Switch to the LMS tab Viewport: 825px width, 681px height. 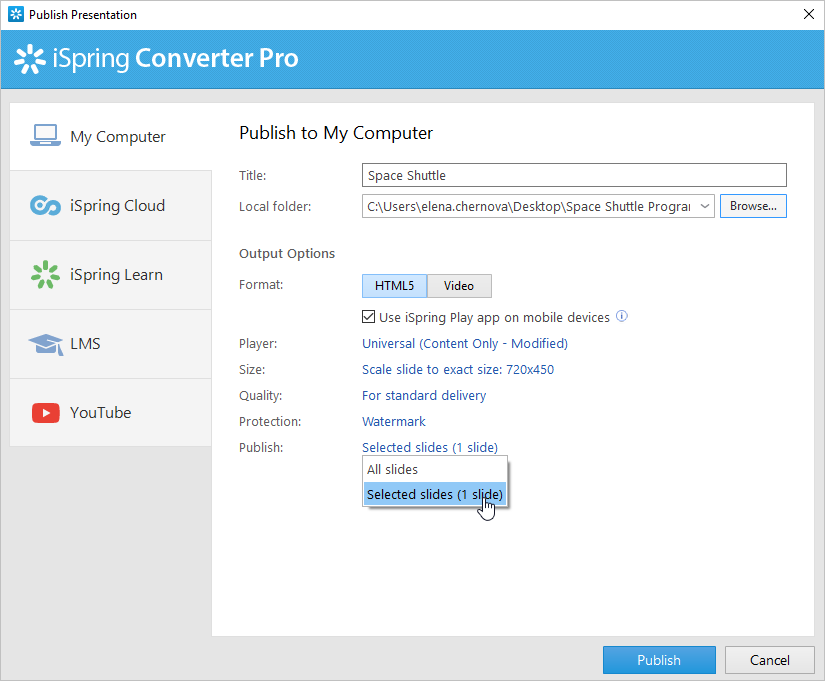[x=110, y=344]
